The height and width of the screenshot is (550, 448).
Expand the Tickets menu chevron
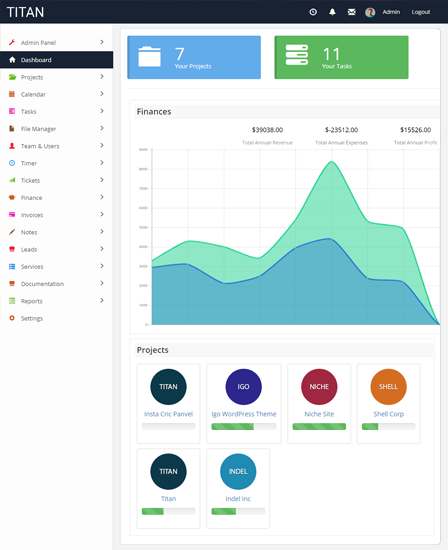click(102, 180)
